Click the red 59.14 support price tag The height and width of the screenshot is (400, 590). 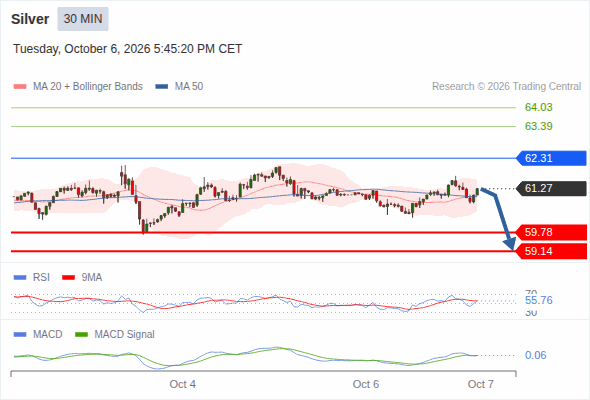551,251
